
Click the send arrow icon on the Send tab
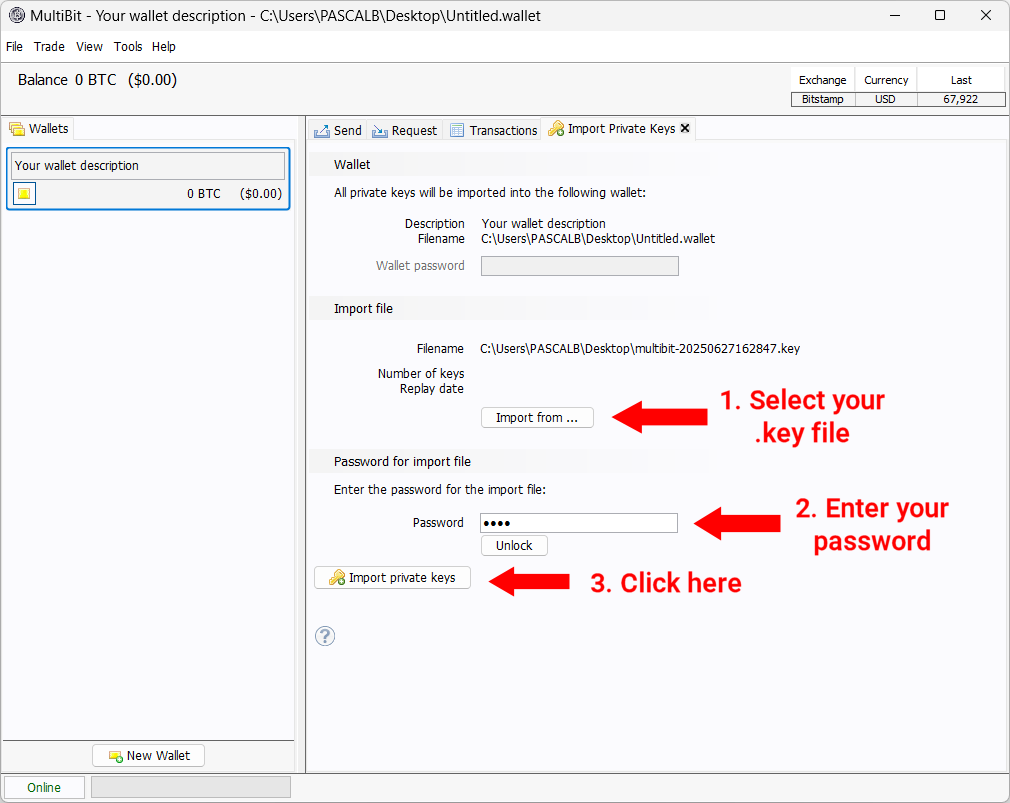pos(322,129)
